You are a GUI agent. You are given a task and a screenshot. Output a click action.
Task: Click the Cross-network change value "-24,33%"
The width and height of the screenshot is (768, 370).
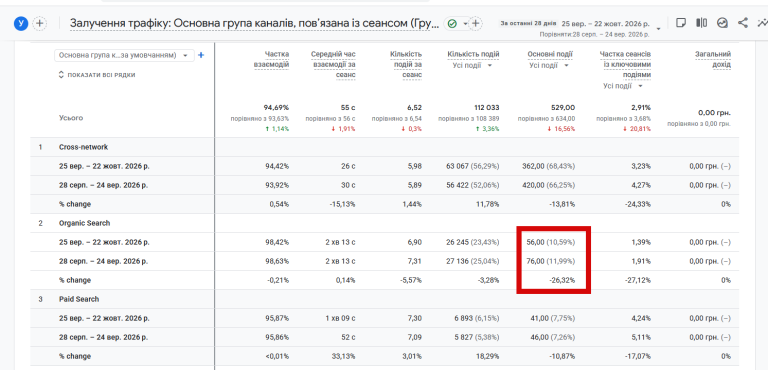click(x=638, y=204)
